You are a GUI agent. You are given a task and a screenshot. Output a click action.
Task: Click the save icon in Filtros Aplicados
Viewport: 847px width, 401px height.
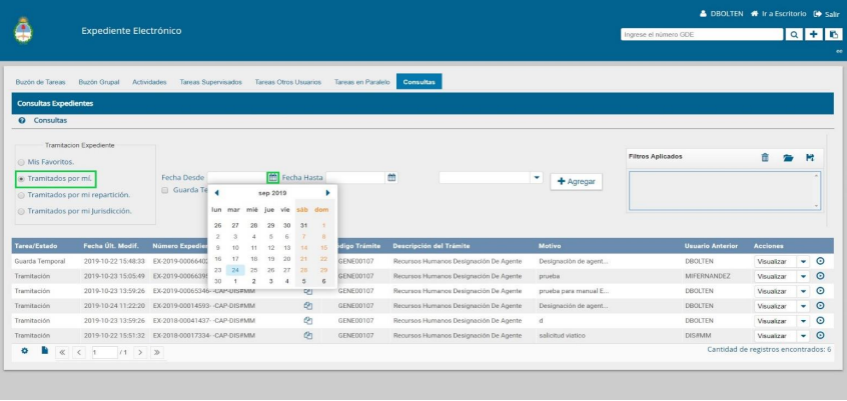tap(810, 157)
